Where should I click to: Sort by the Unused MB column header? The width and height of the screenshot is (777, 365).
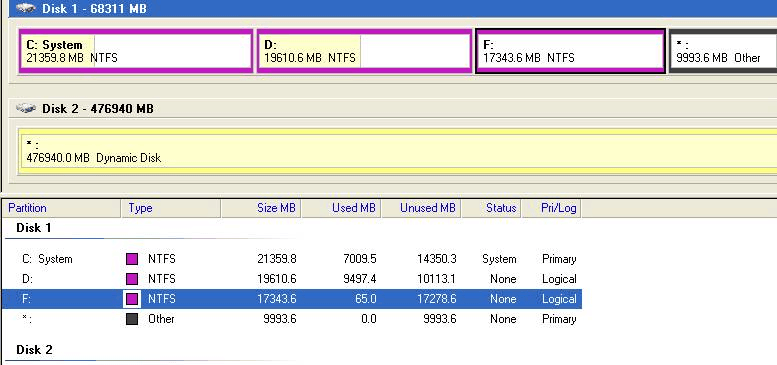pos(422,208)
